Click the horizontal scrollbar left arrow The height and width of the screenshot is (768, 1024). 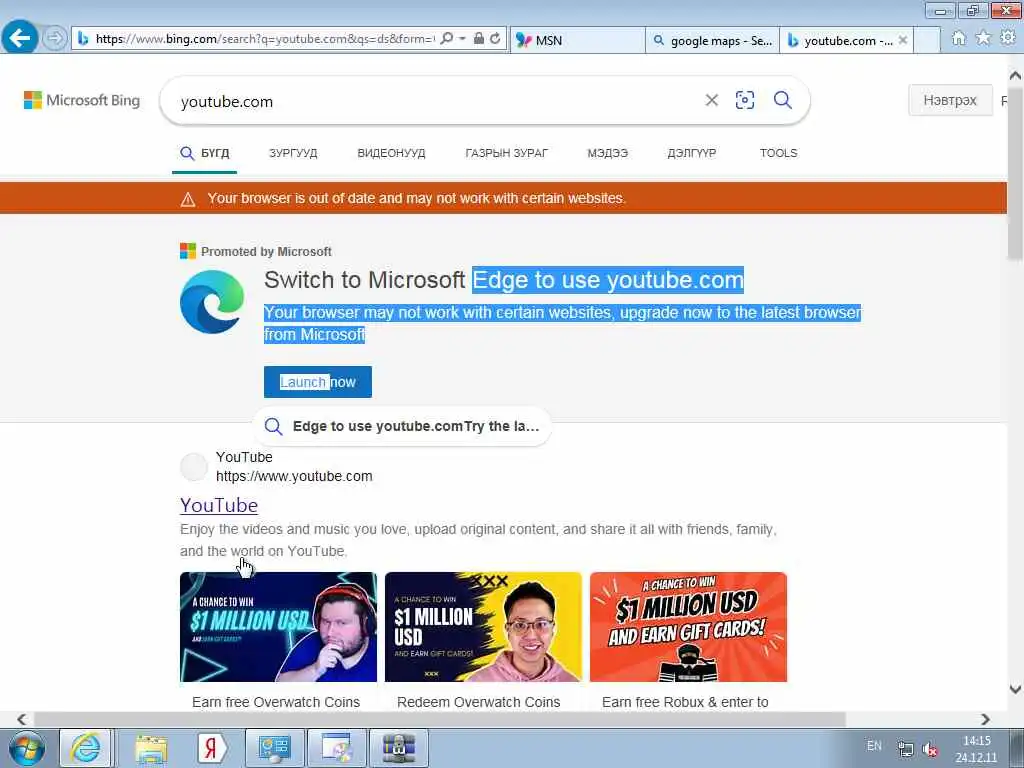[x=22, y=719]
